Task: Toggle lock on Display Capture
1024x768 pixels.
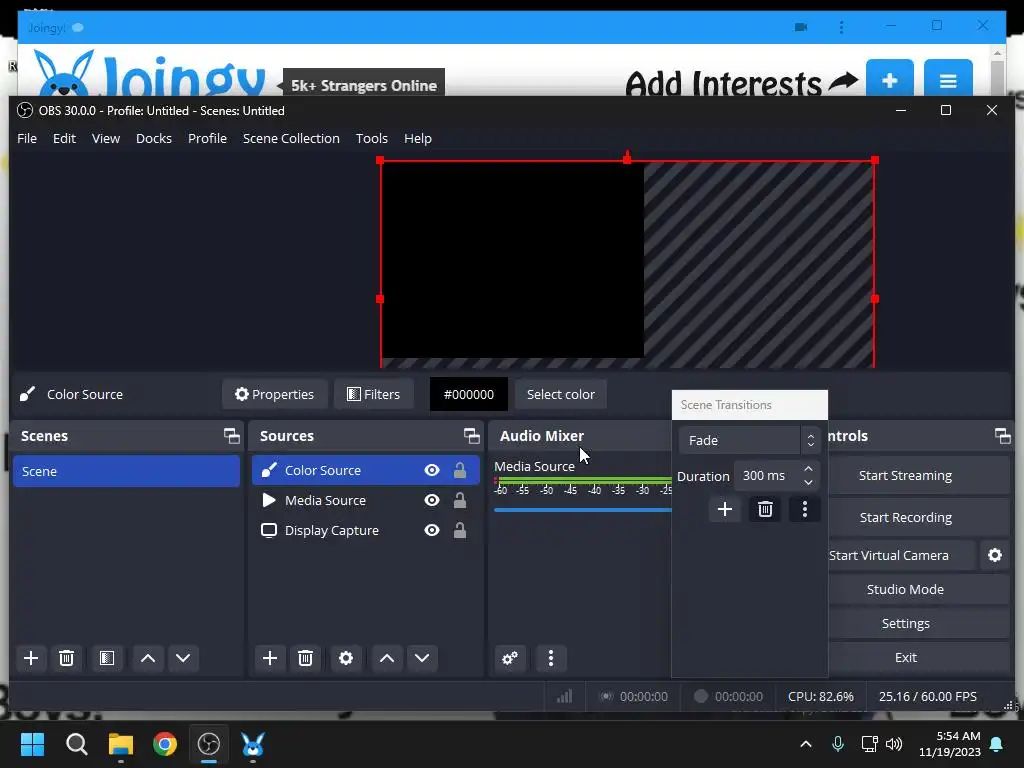Action: [x=460, y=530]
